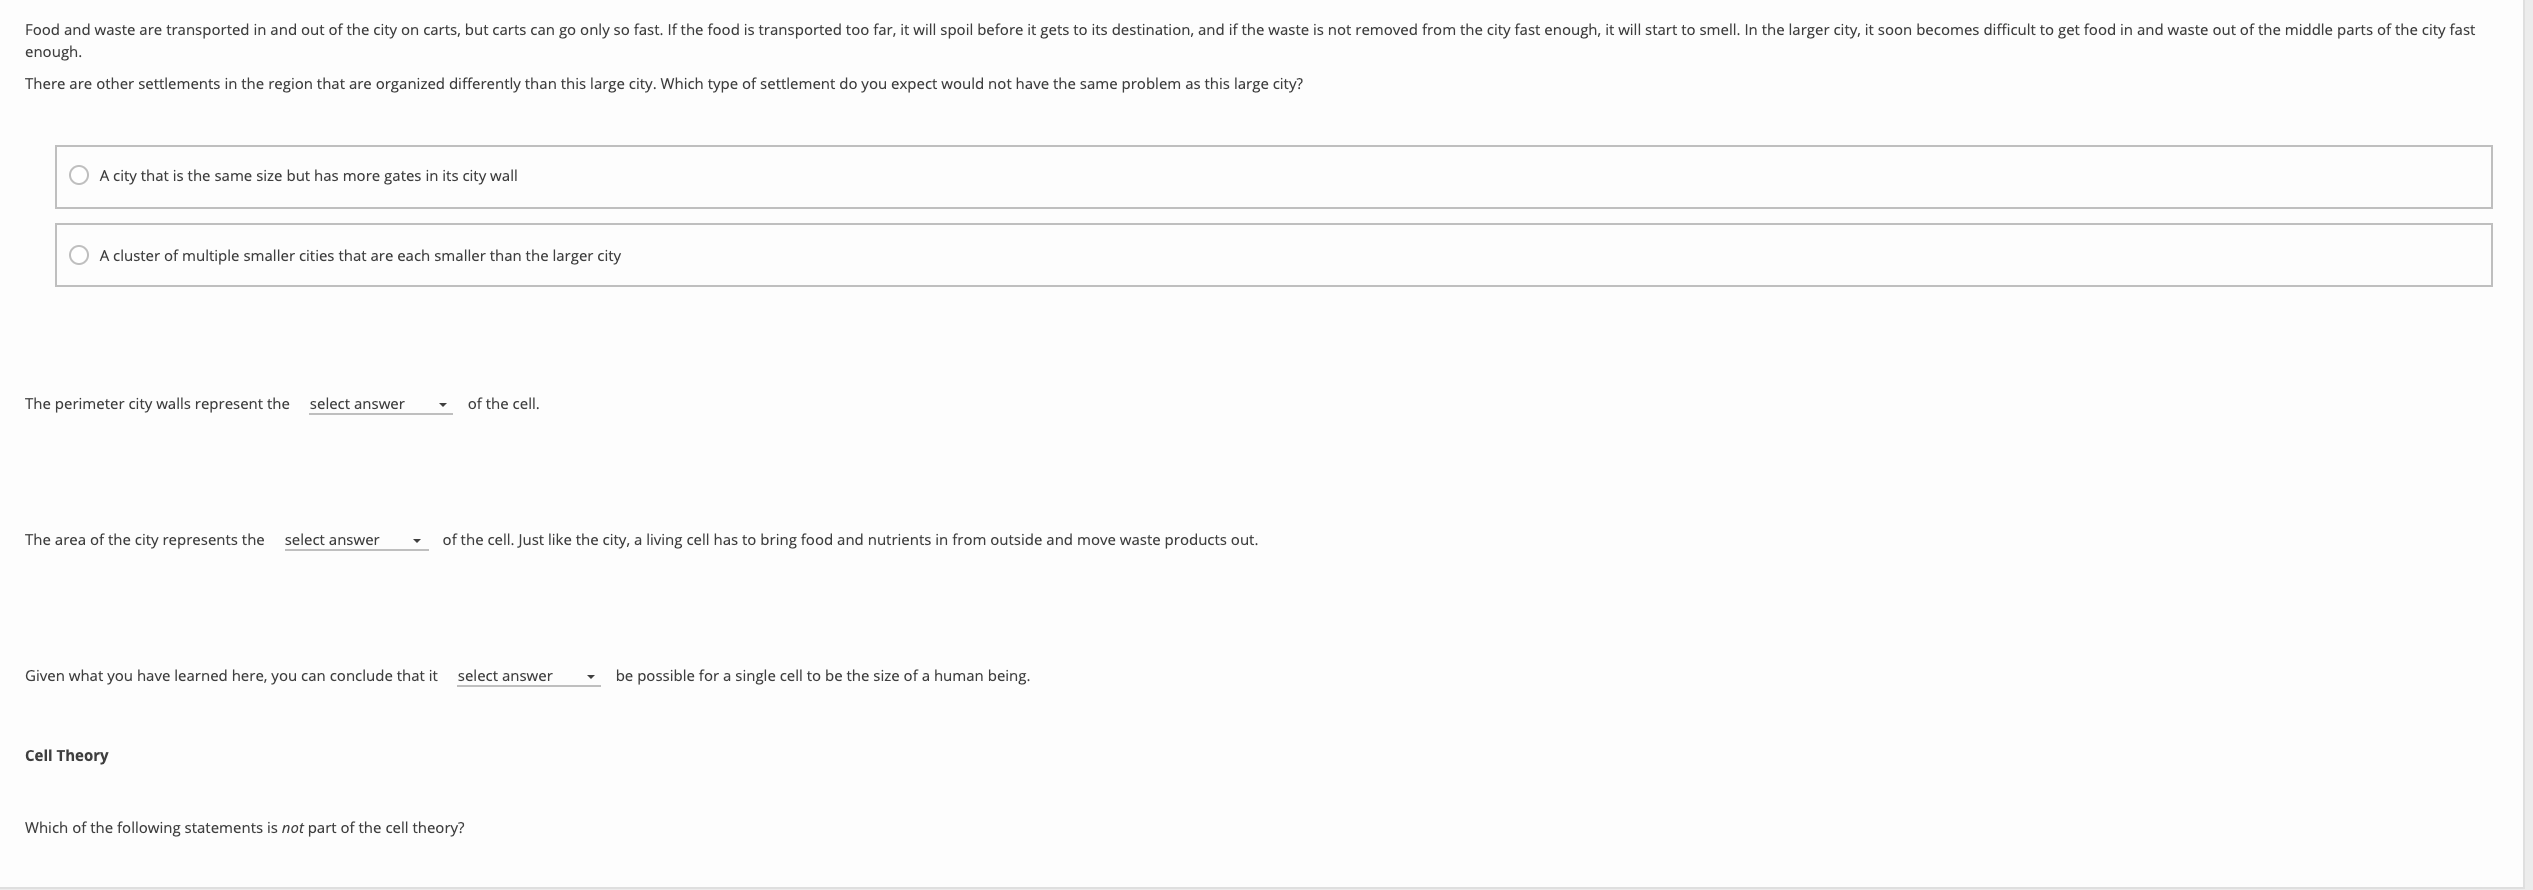Click the sentence 'Just like the city, a living cell'
Screen dimensions: 2533x890
(x=888, y=540)
